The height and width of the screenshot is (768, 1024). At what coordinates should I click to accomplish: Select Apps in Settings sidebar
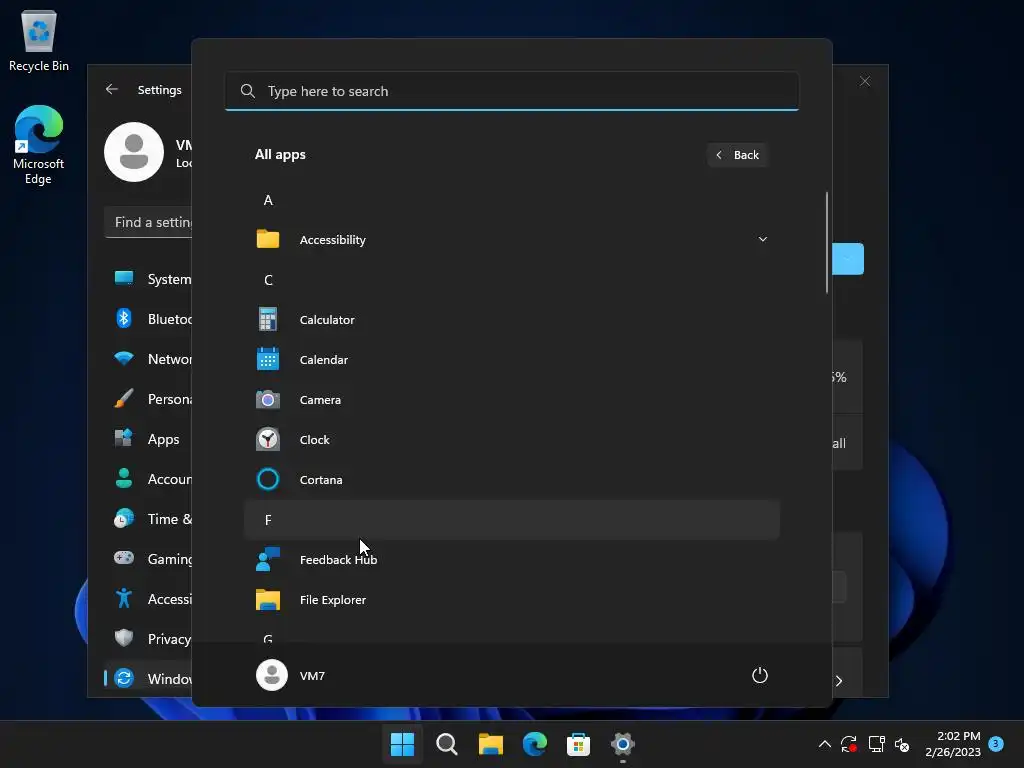click(x=148, y=439)
